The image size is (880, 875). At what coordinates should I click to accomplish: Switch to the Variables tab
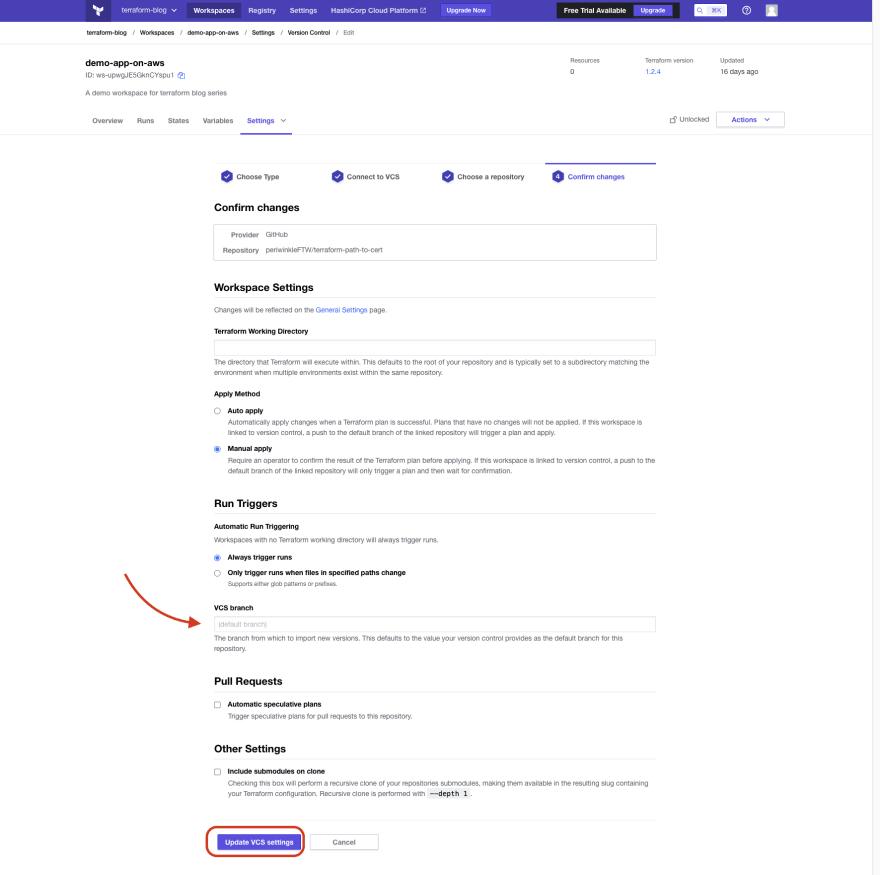pyautogui.click(x=218, y=121)
